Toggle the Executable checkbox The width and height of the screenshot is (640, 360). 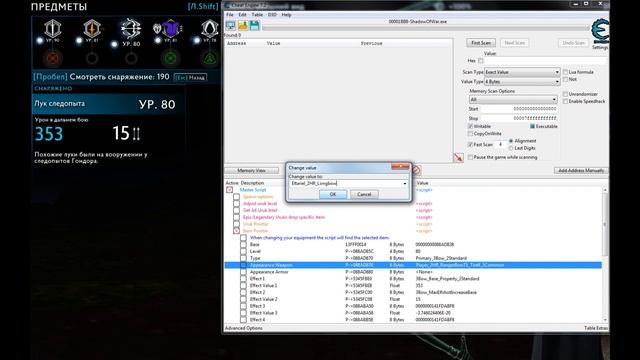tap(532, 126)
